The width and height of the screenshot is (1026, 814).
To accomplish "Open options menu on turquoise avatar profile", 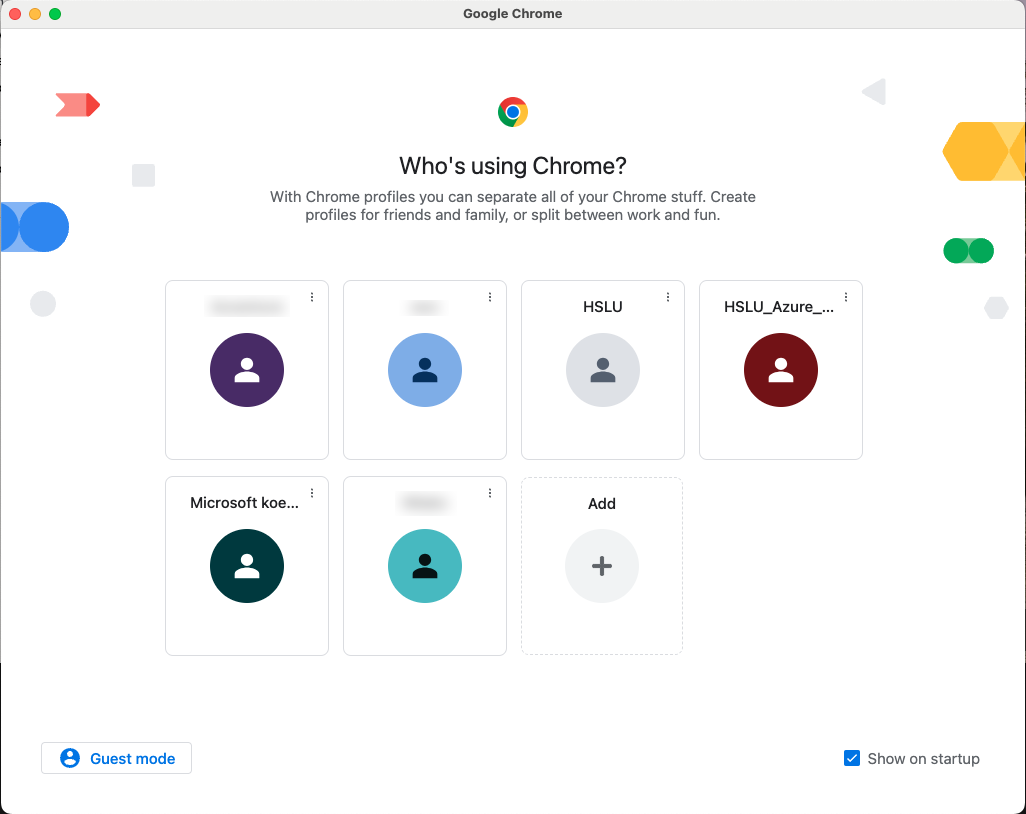I will [x=490, y=493].
